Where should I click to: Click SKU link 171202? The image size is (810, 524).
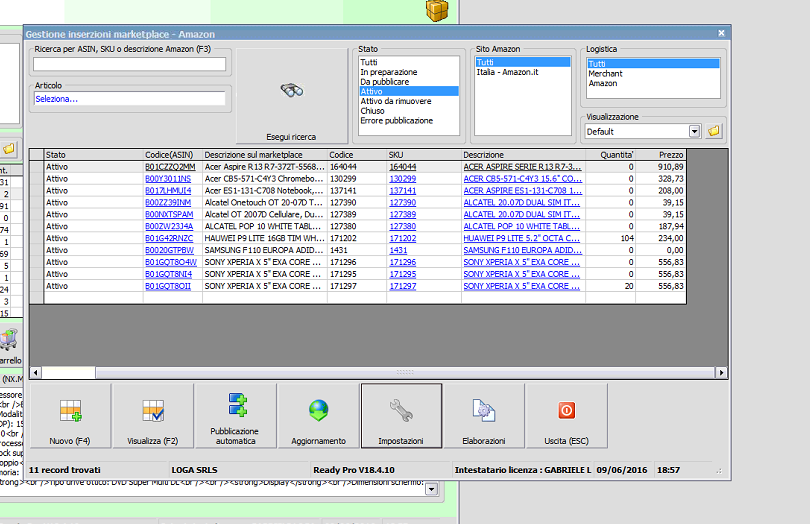click(403, 238)
